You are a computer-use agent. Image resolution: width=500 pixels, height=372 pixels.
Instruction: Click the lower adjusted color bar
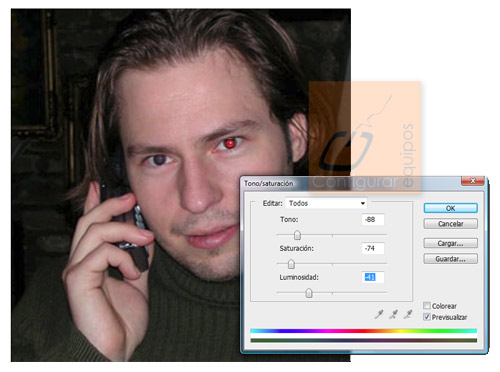tap(364, 340)
